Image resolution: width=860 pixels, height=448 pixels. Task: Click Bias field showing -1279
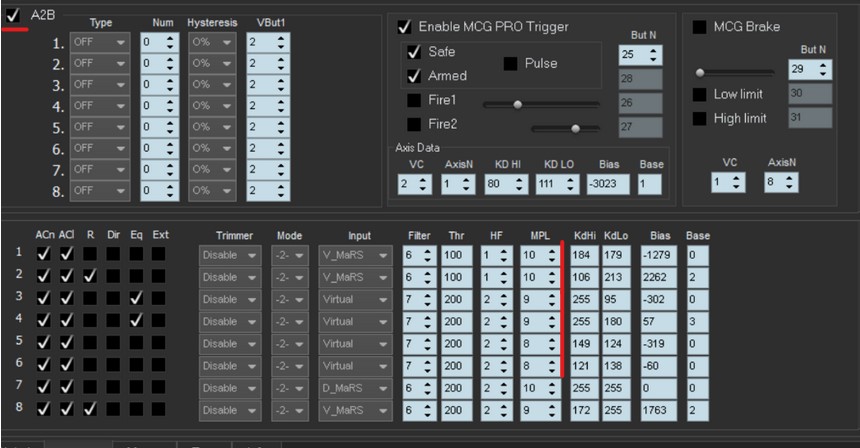pyautogui.click(x=659, y=256)
